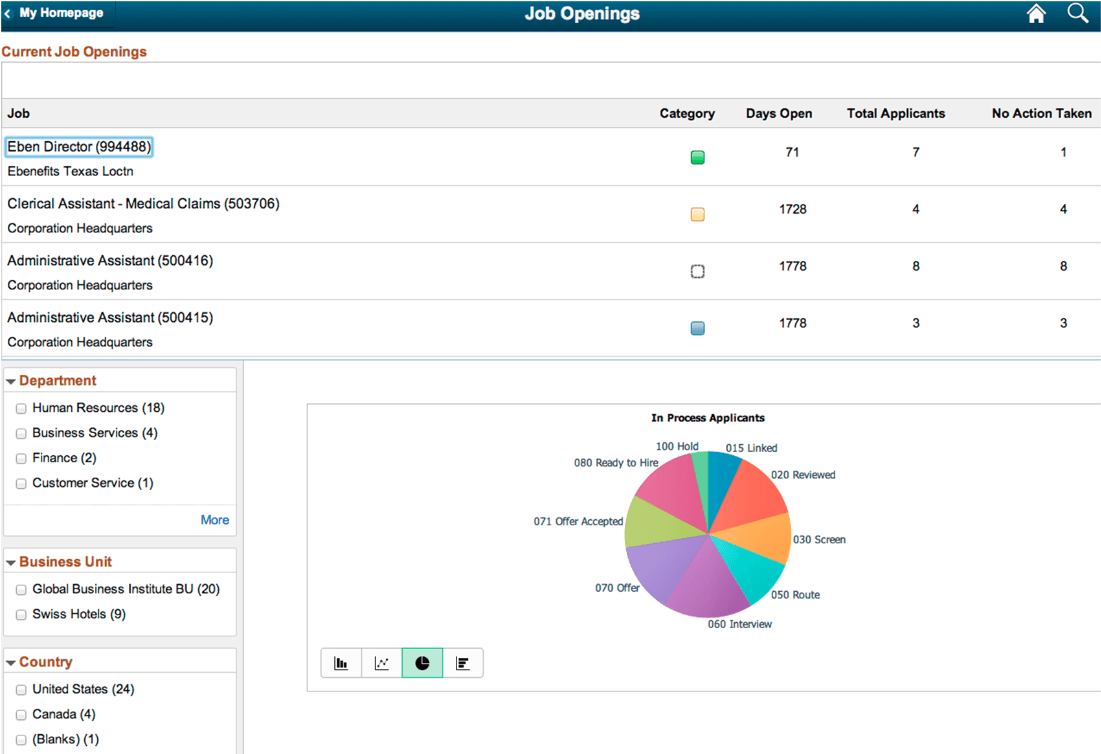This screenshot has height=754, width=1101.
Task: Open the Clerical Assistant - Medical Claims job
Action: pyautogui.click(x=143, y=203)
